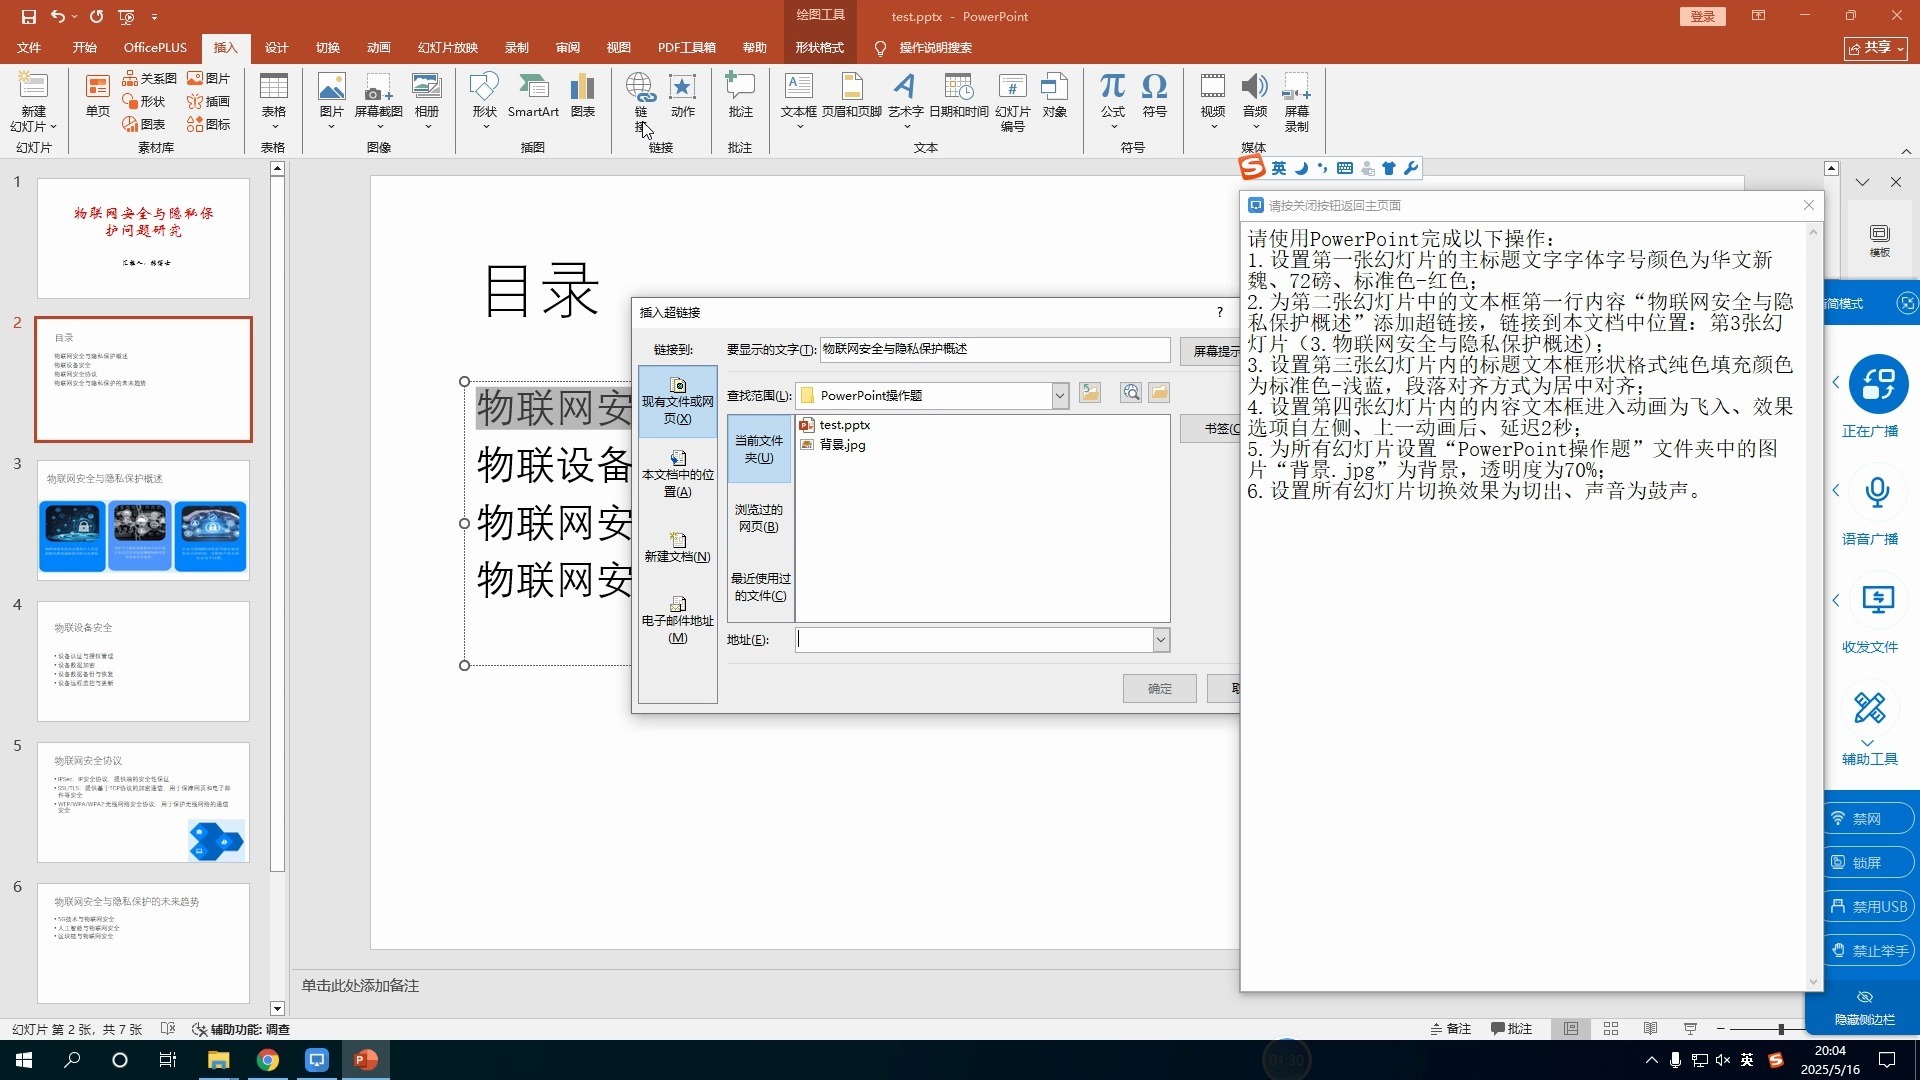Expand the Audio (音频) dropdown in ribbon
The height and width of the screenshot is (1080, 1920).
pyautogui.click(x=1255, y=127)
